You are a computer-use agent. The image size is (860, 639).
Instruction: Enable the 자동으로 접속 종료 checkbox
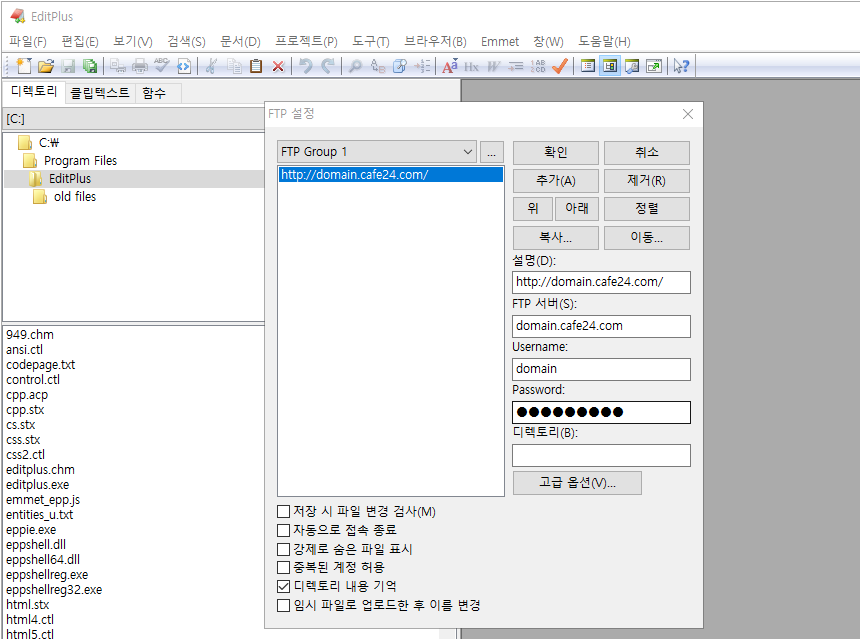coord(284,530)
